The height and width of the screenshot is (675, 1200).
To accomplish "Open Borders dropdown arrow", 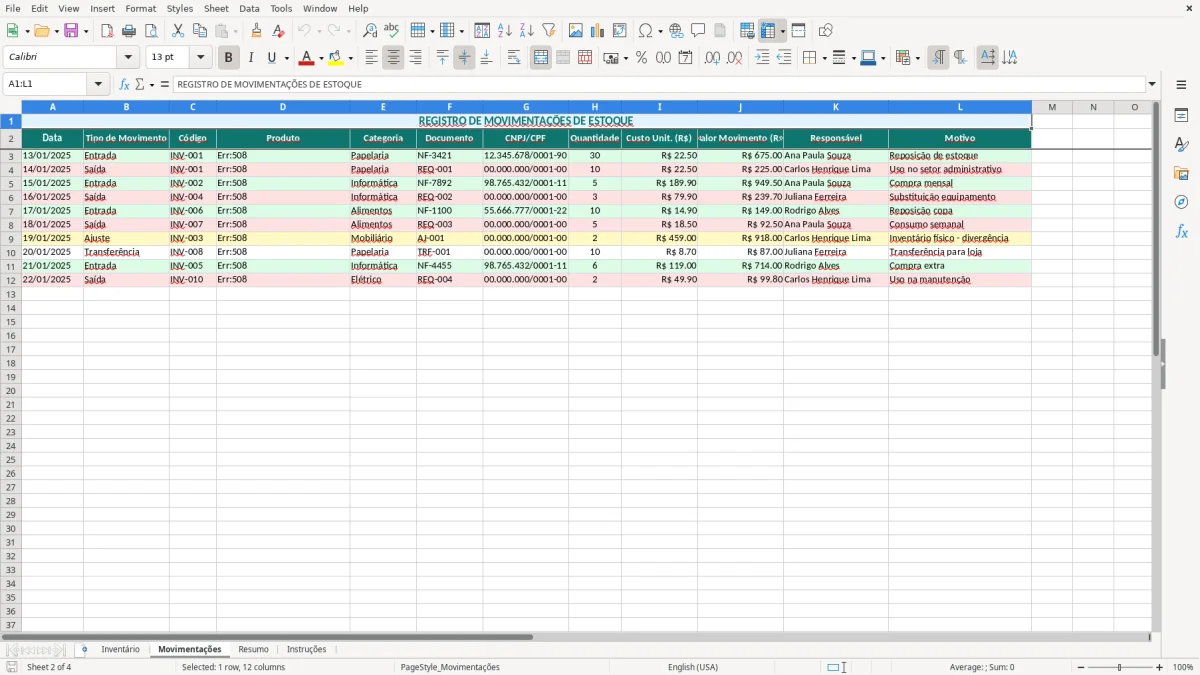I will point(824,58).
